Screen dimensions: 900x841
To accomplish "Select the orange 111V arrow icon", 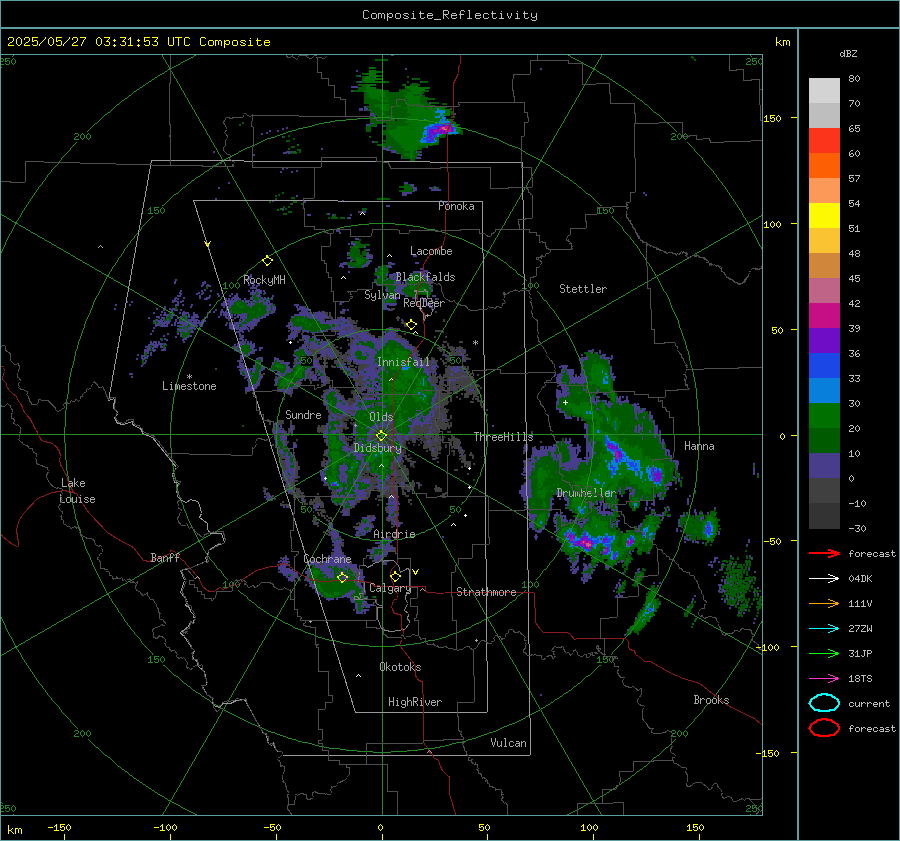I will 824,603.
